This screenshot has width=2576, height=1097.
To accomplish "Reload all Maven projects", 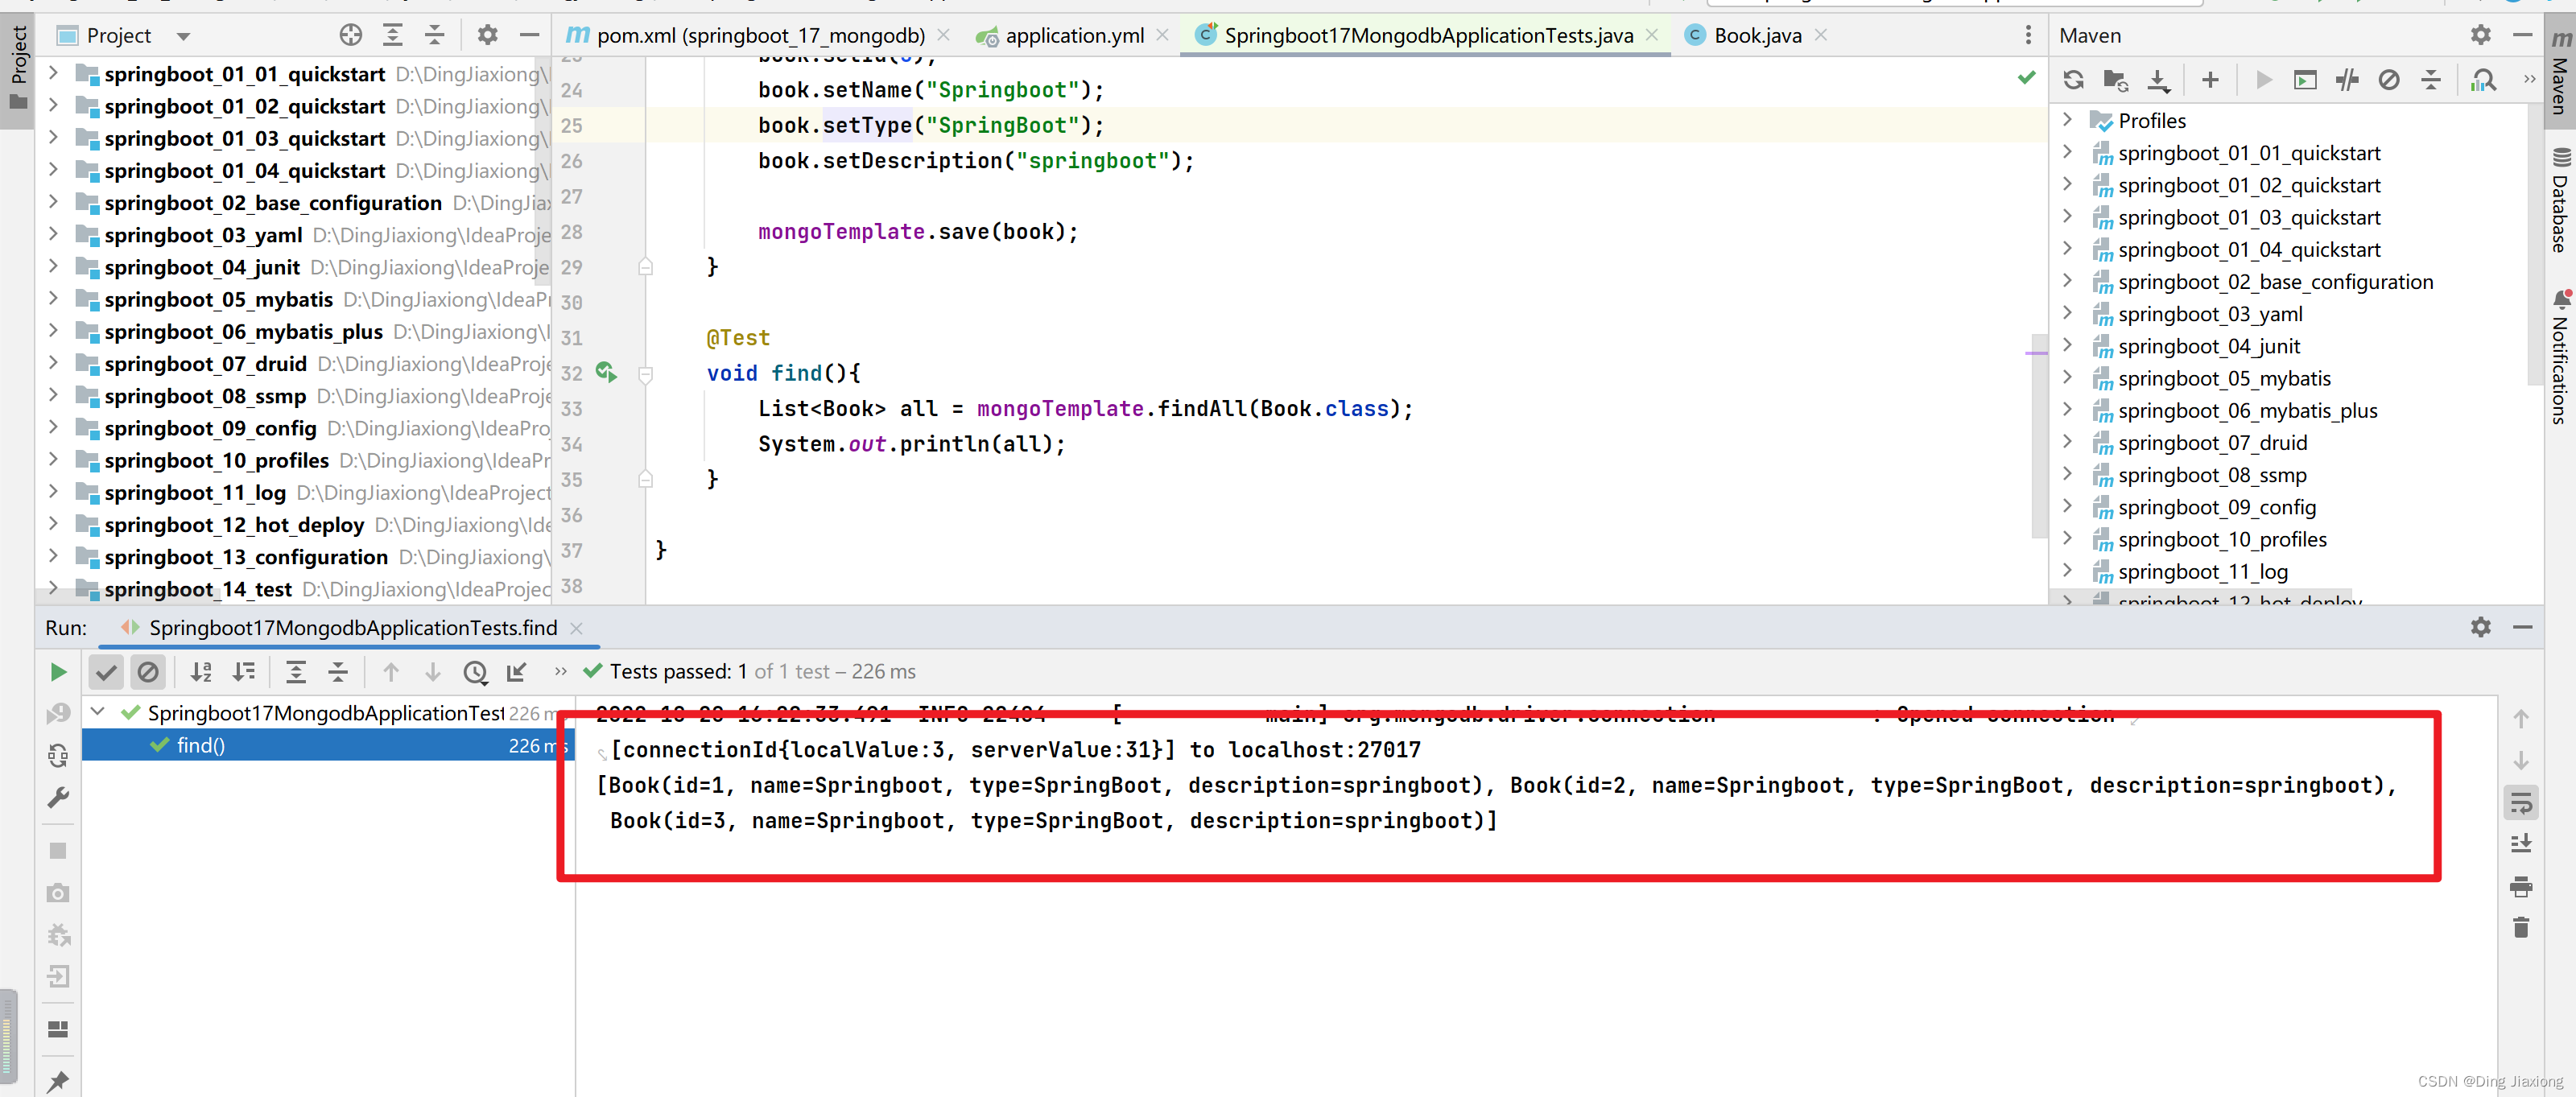I will pyautogui.click(x=2074, y=80).
